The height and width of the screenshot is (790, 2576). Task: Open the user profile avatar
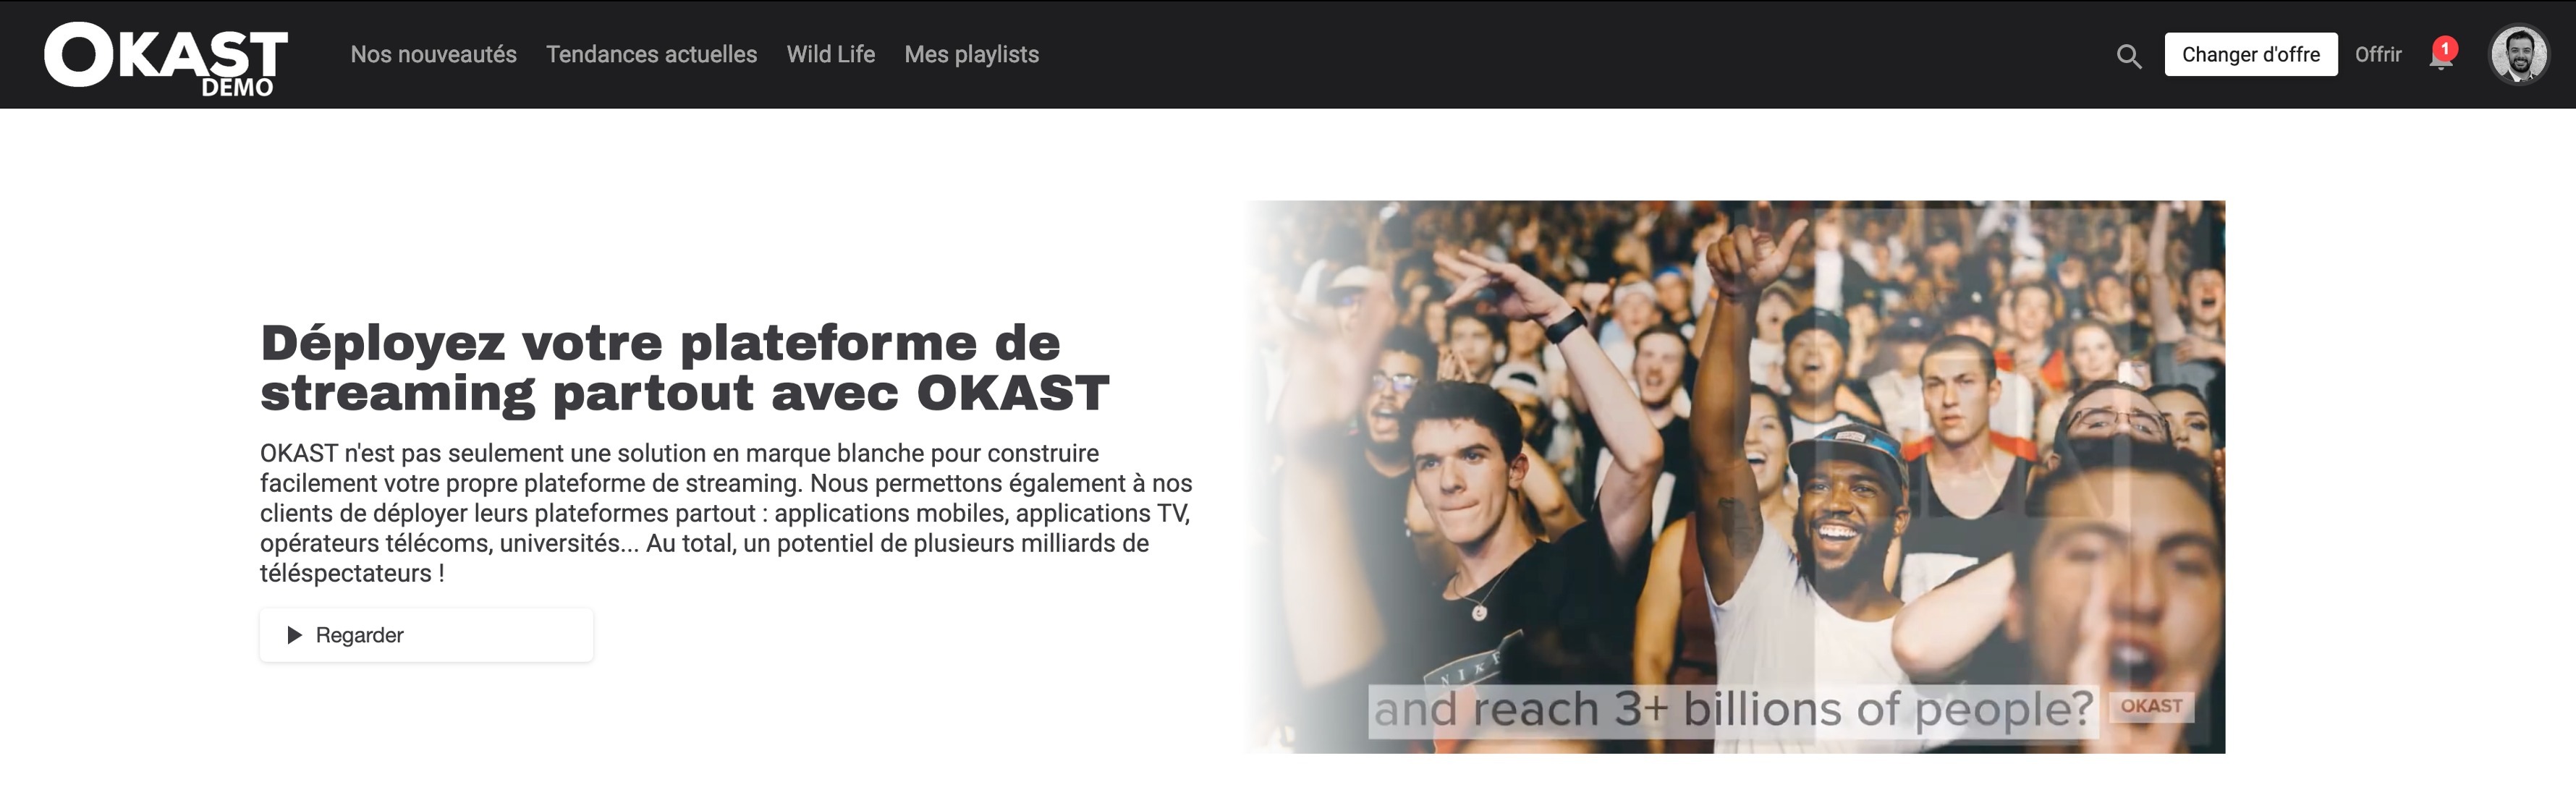click(x=2518, y=54)
